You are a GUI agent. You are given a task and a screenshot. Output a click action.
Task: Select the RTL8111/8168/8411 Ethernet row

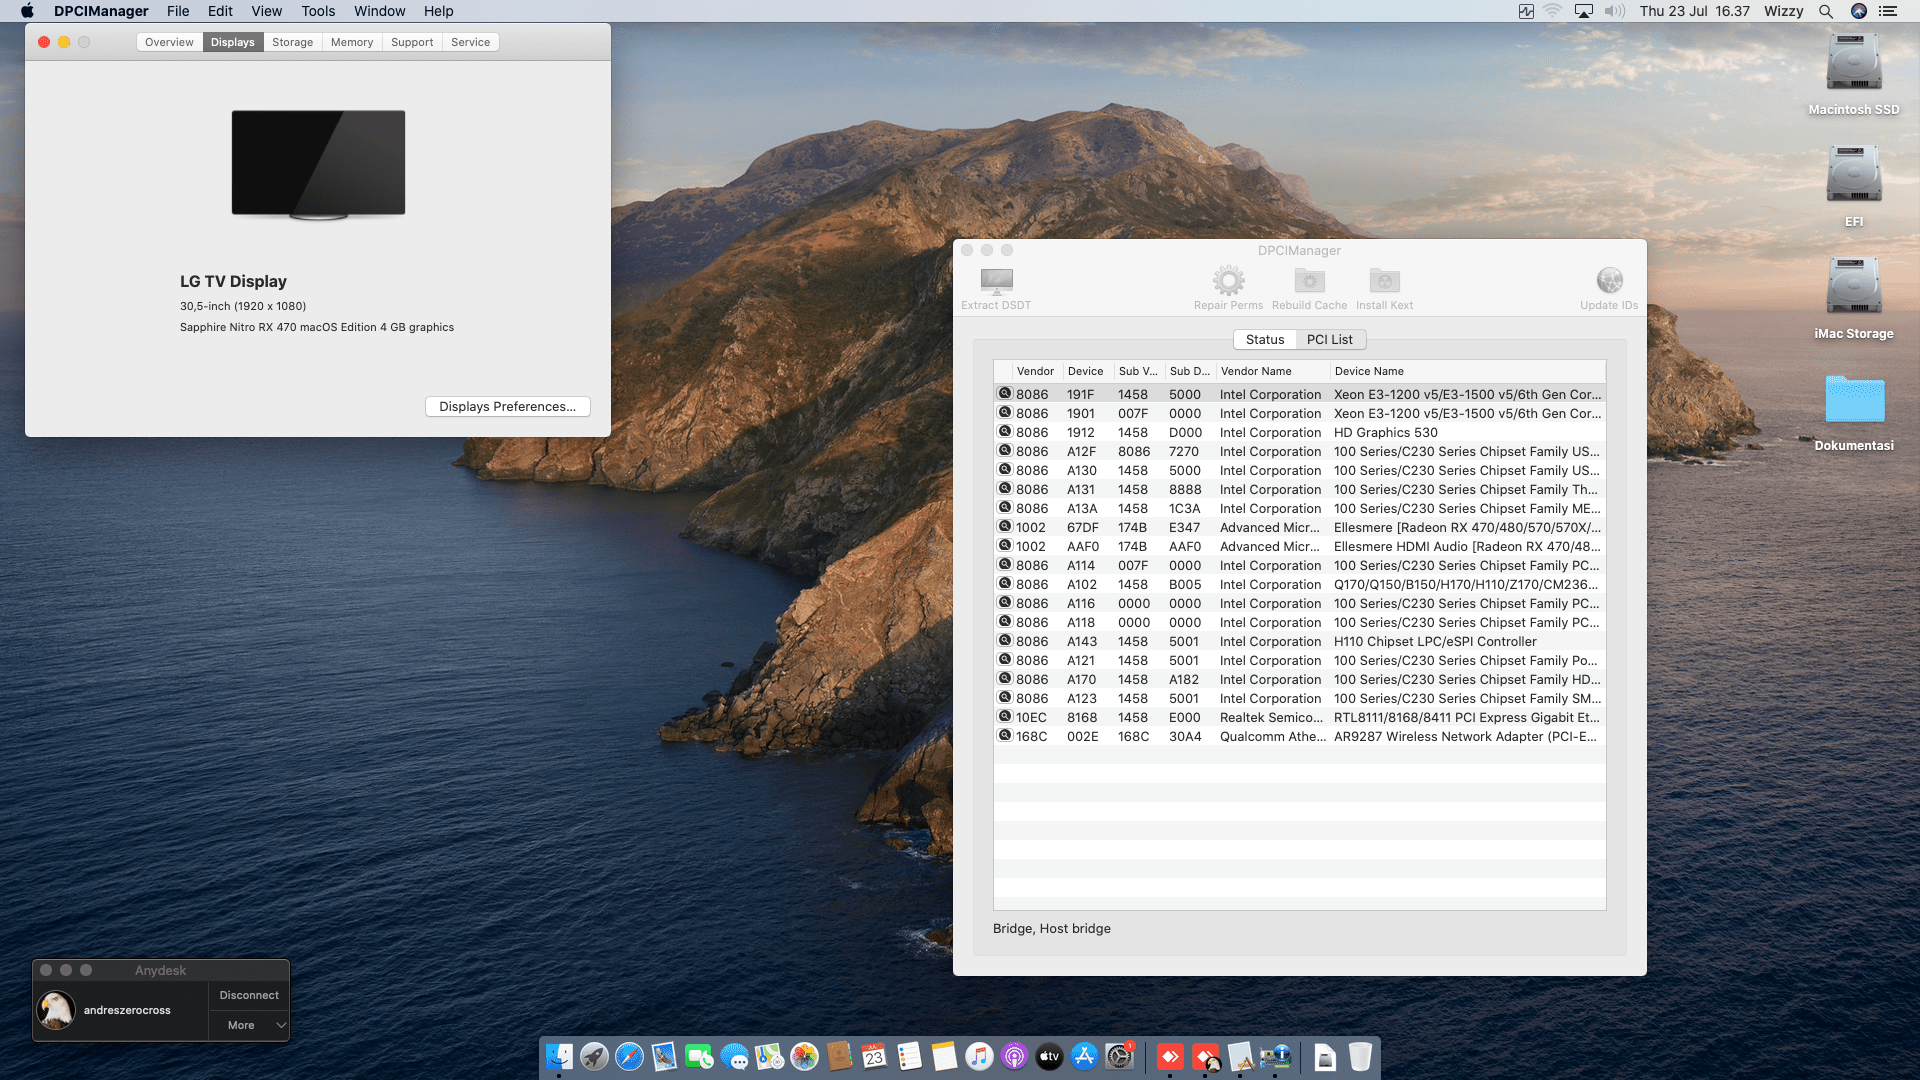[1300, 717]
